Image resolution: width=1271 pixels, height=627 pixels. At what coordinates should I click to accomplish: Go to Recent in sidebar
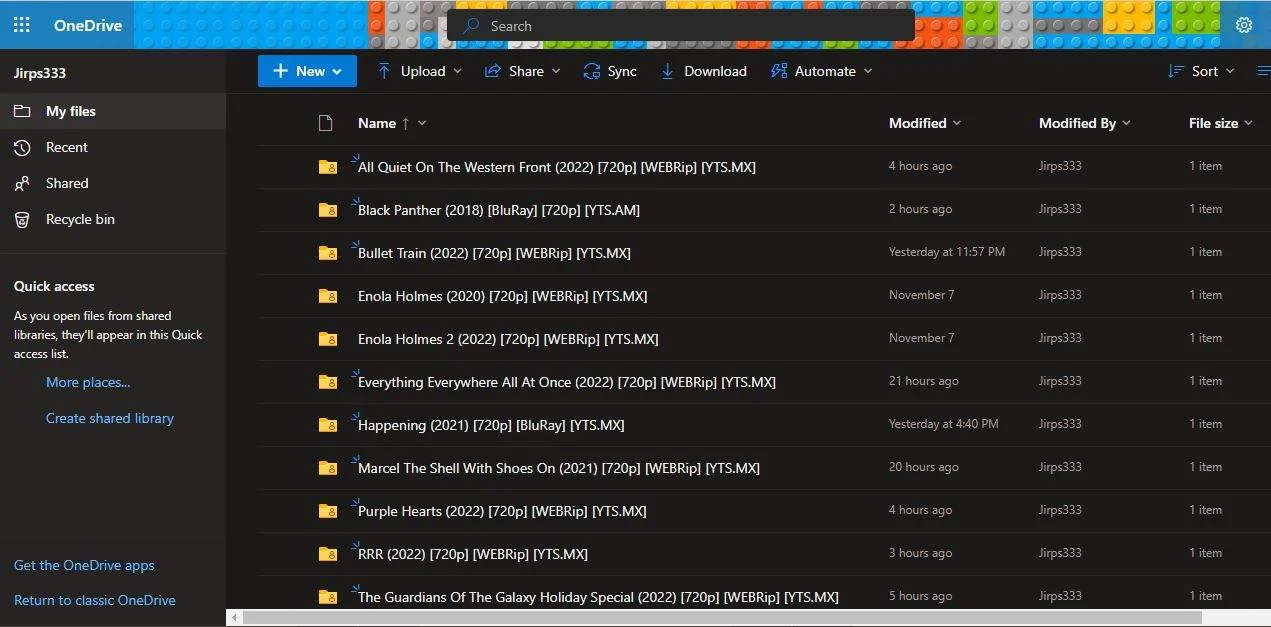click(113, 147)
